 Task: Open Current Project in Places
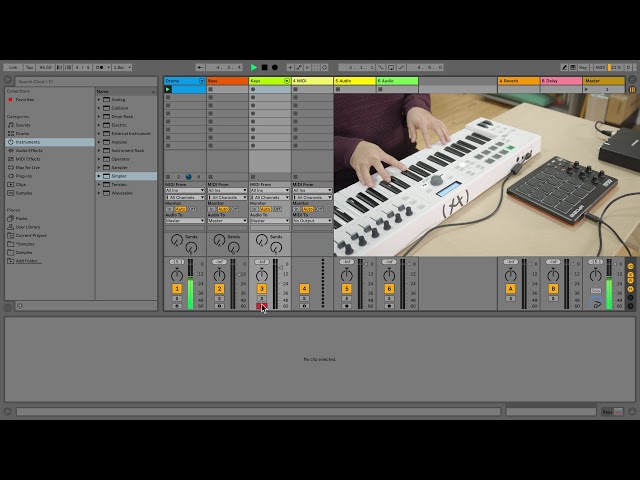(x=31, y=236)
